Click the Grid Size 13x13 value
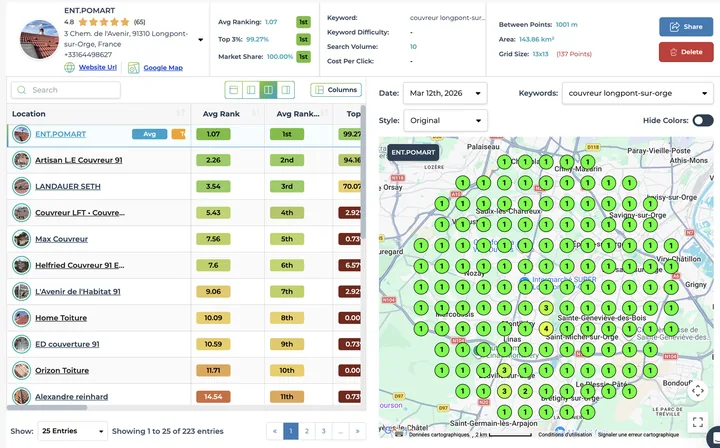The height and width of the screenshot is (448, 720). click(x=540, y=54)
